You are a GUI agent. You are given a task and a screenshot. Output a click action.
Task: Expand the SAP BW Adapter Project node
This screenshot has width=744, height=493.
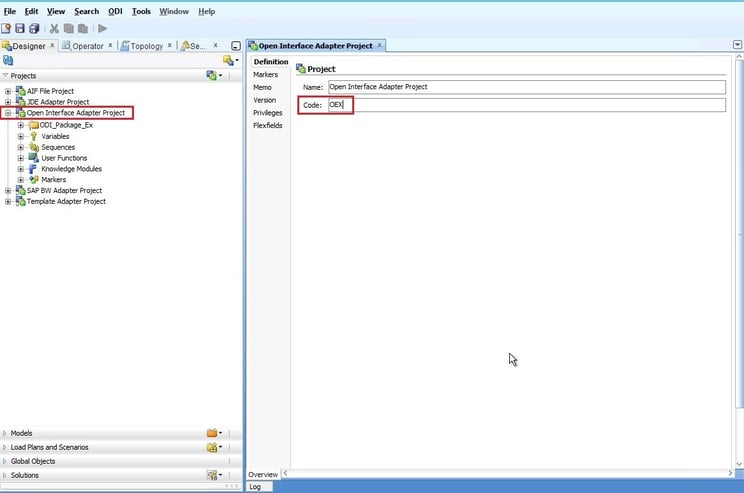[x=8, y=190]
